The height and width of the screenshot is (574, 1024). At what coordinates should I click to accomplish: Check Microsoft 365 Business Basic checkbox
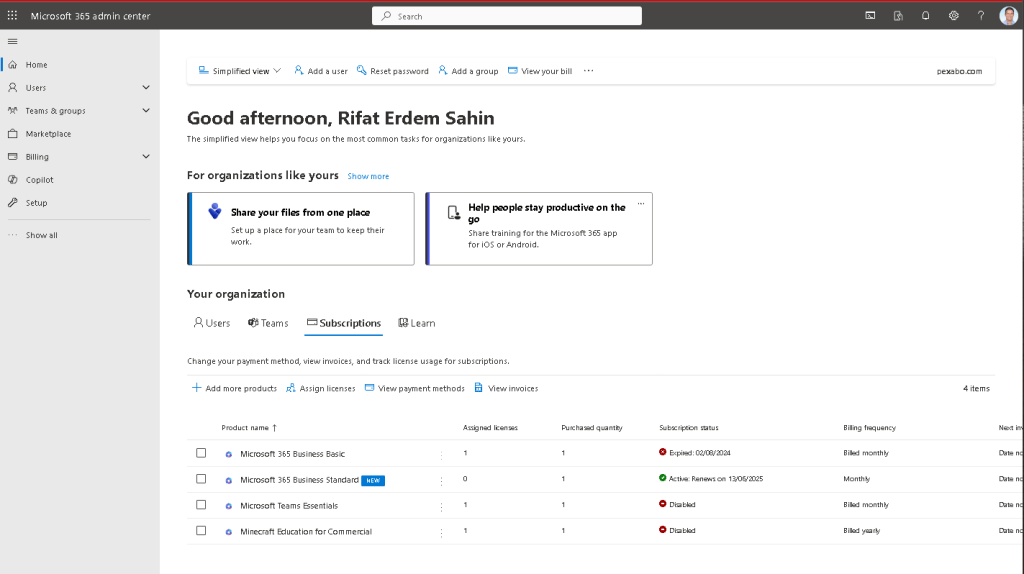pos(201,453)
